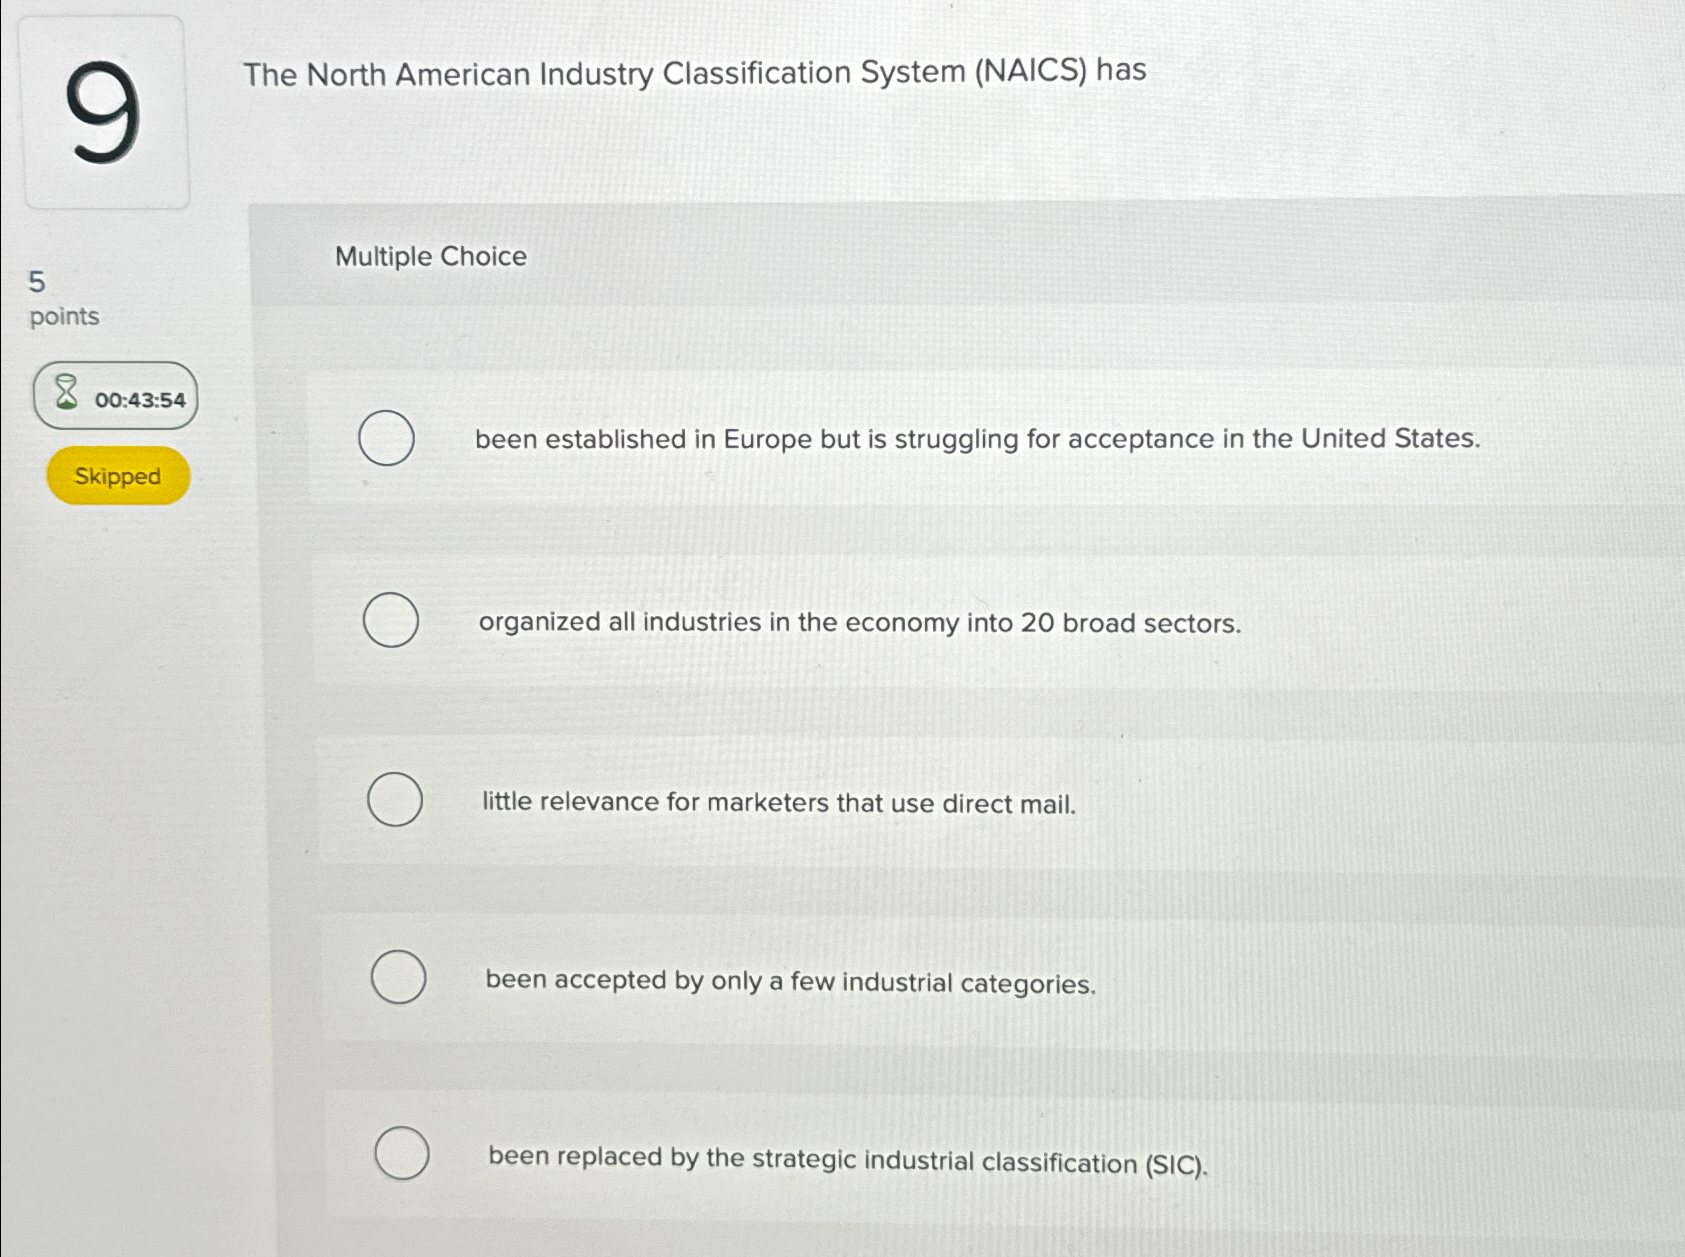
Task: Select the 'organized all industries into 20 broad sectors' option
Action: coord(392,620)
